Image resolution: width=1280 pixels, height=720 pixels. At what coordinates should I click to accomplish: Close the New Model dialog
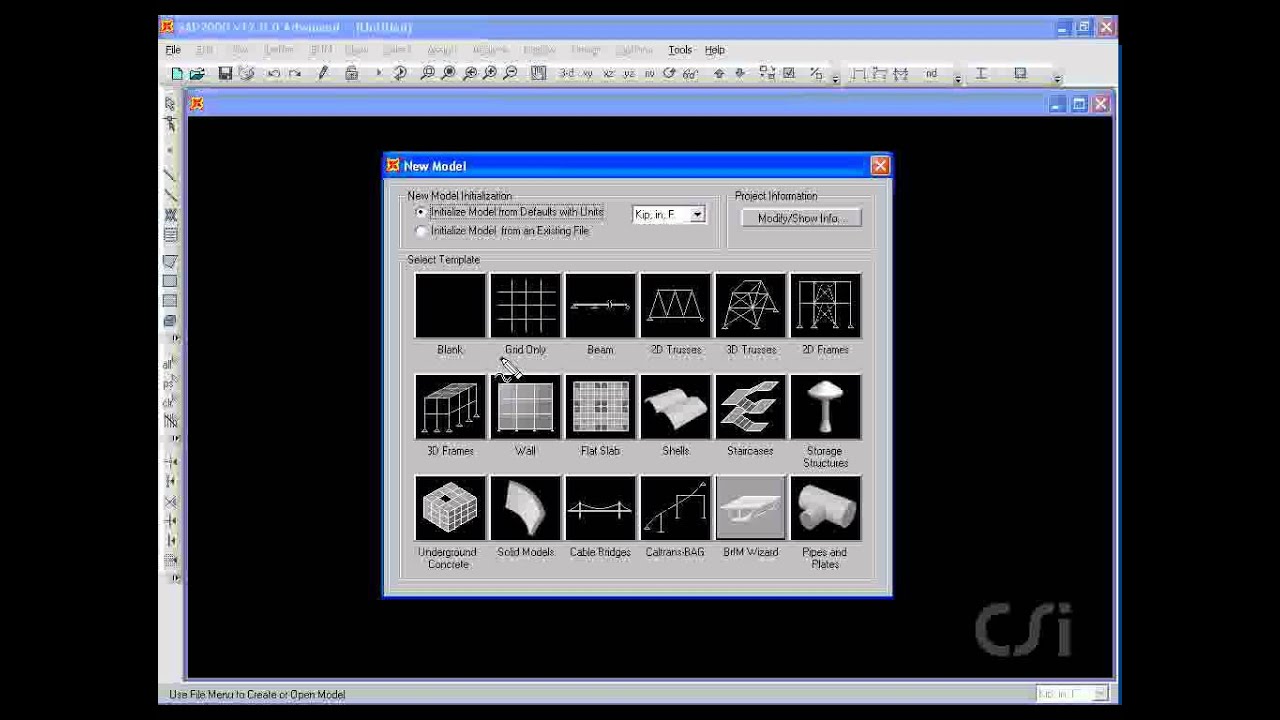point(880,166)
